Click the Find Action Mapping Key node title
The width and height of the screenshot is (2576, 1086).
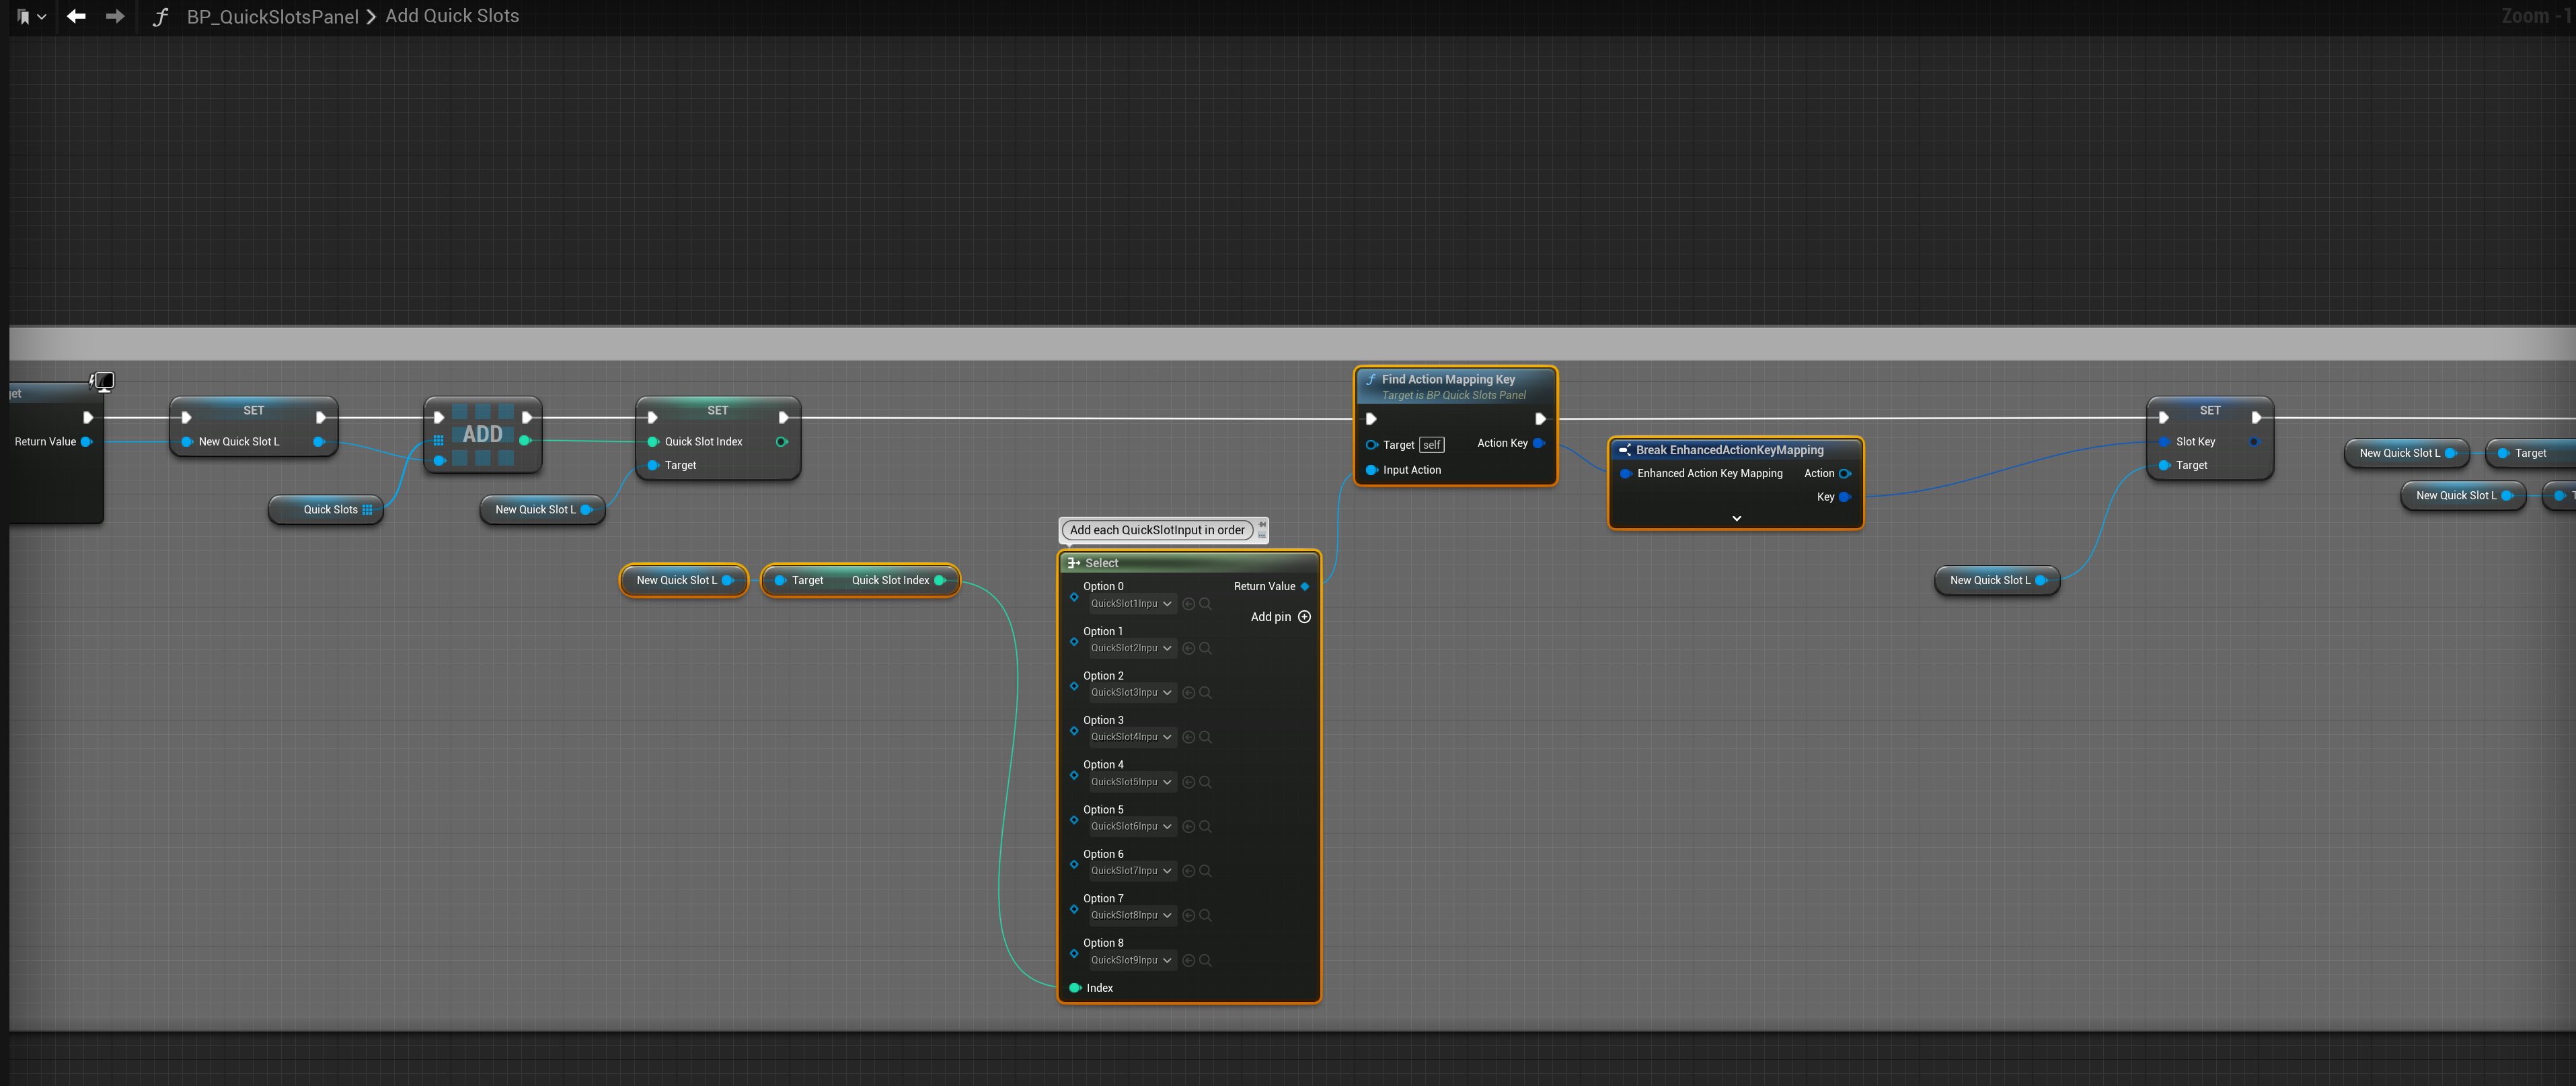click(x=1448, y=379)
